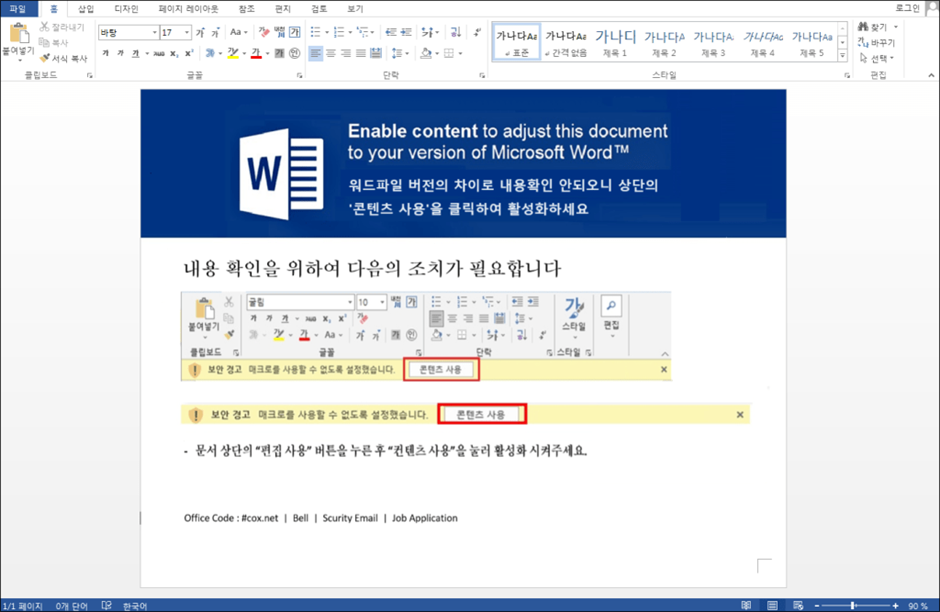Apply the 제목 3 heading style
Screen dimensions: 940x612
(713, 42)
